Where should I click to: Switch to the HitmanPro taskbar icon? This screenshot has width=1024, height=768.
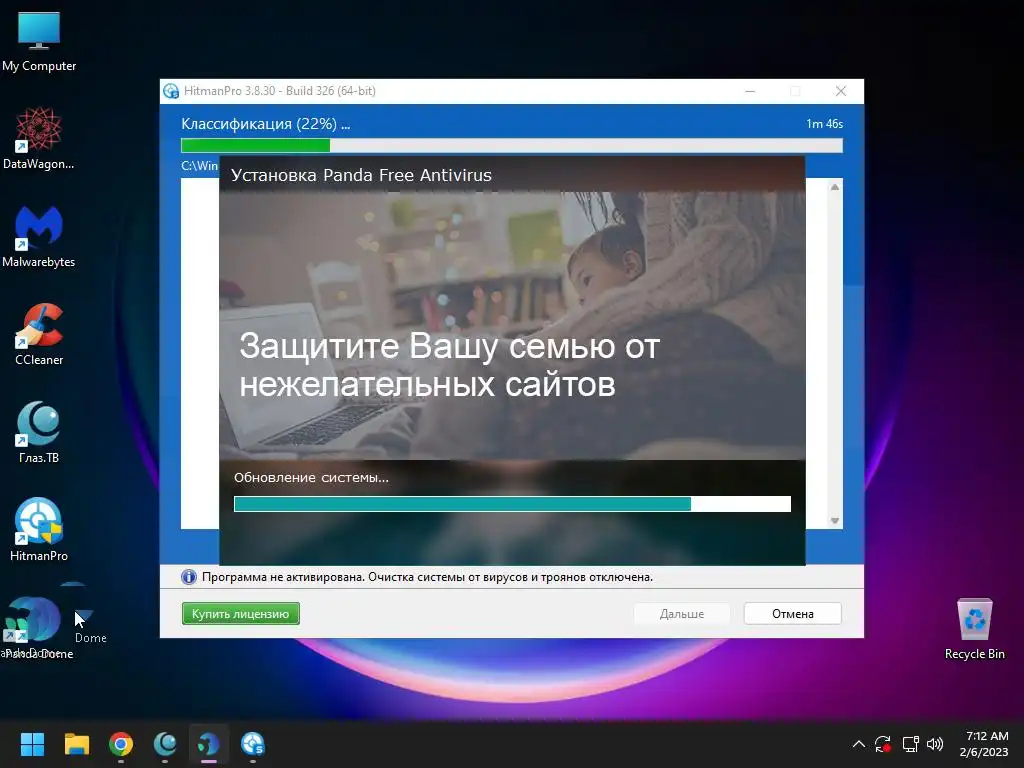(253, 744)
